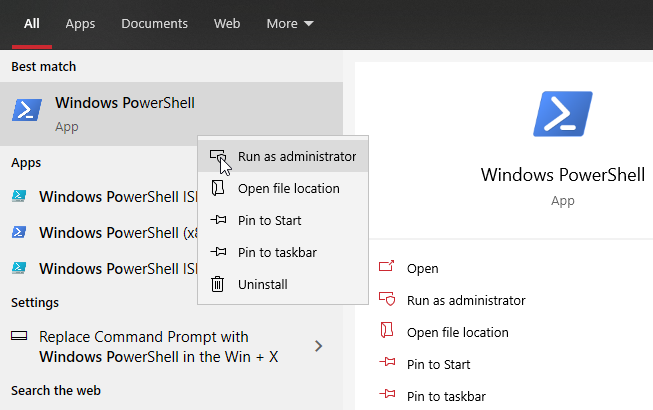The height and width of the screenshot is (410, 653).
Task: Click the PowerShell (x86) app icon
Action: click(19, 231)
